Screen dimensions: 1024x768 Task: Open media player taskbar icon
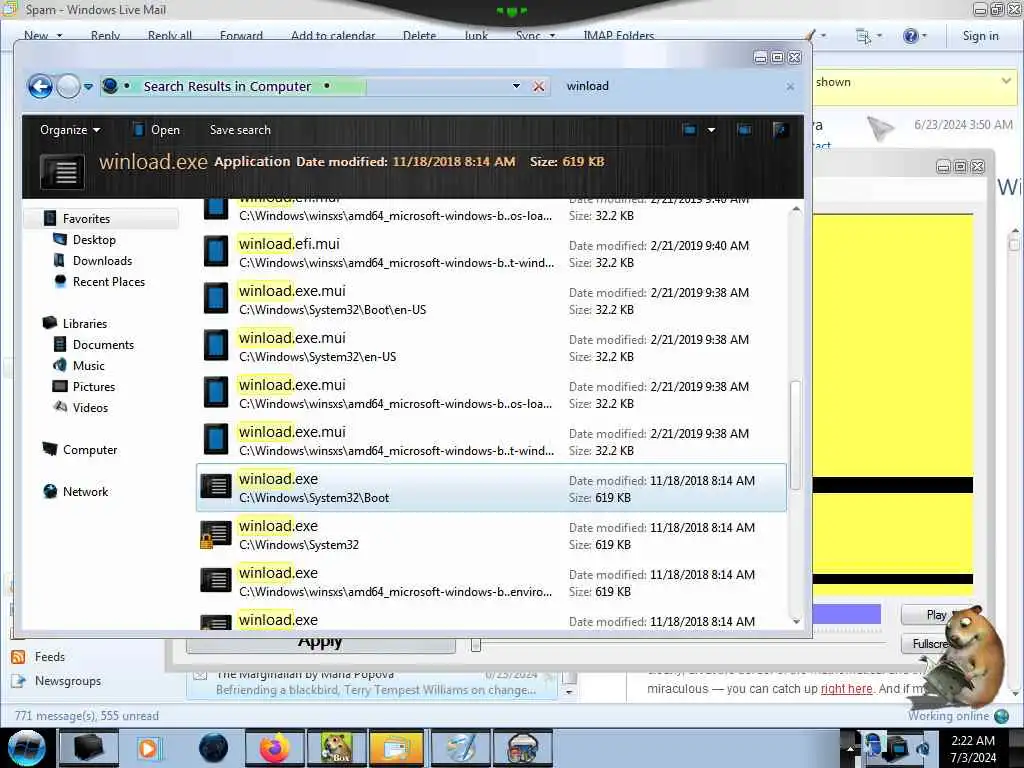[x=149, y=748]
